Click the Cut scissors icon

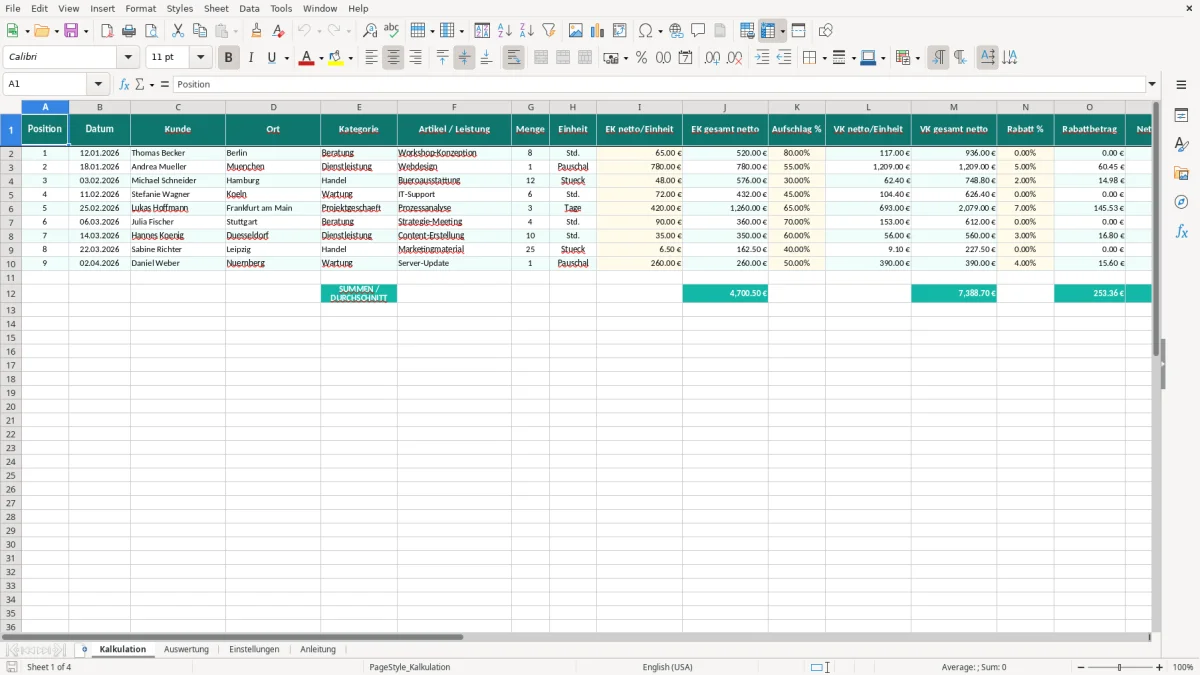coord(178,31)
